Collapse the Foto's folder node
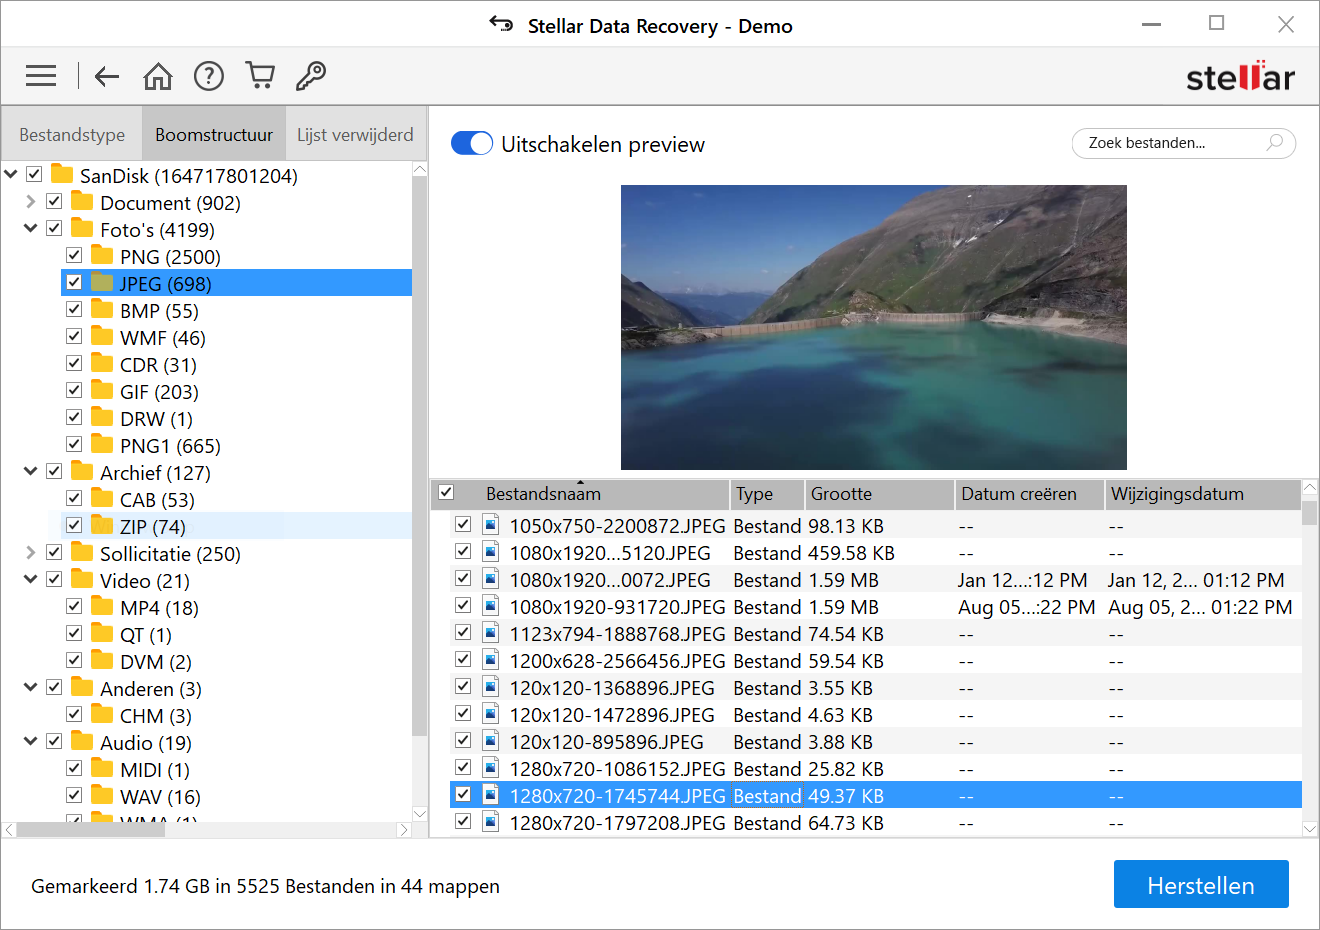This screenshot has width=1320, height=930. coord(31,228)
